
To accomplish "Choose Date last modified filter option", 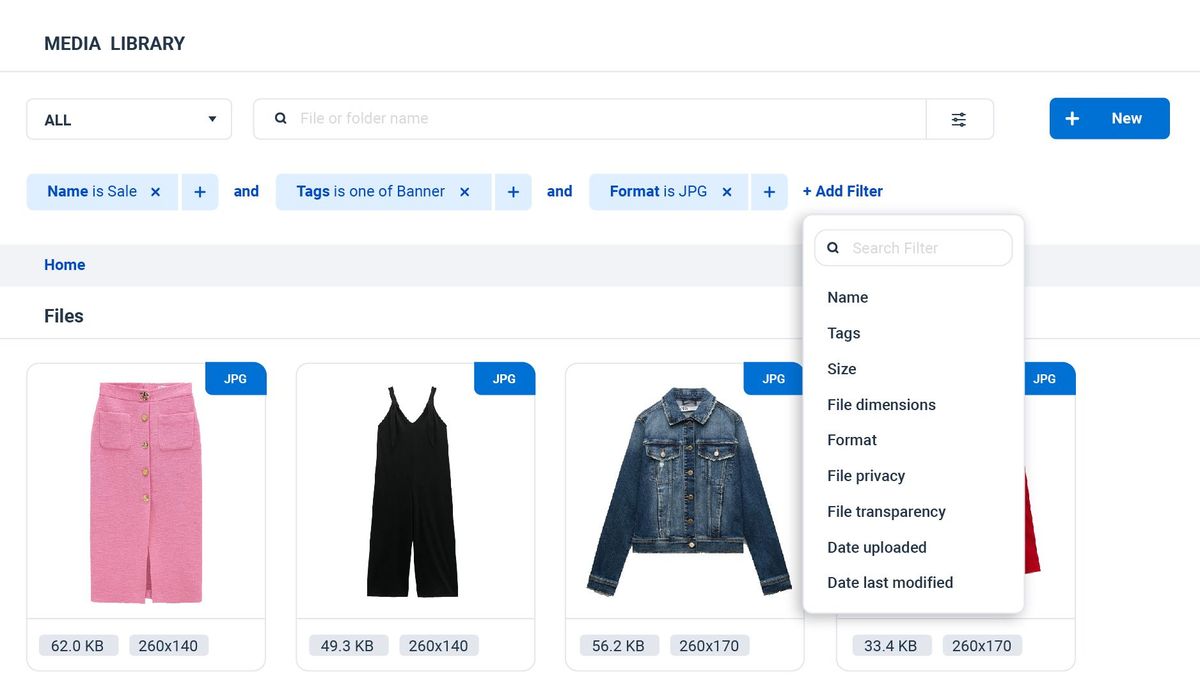I will tap(890, 582).
